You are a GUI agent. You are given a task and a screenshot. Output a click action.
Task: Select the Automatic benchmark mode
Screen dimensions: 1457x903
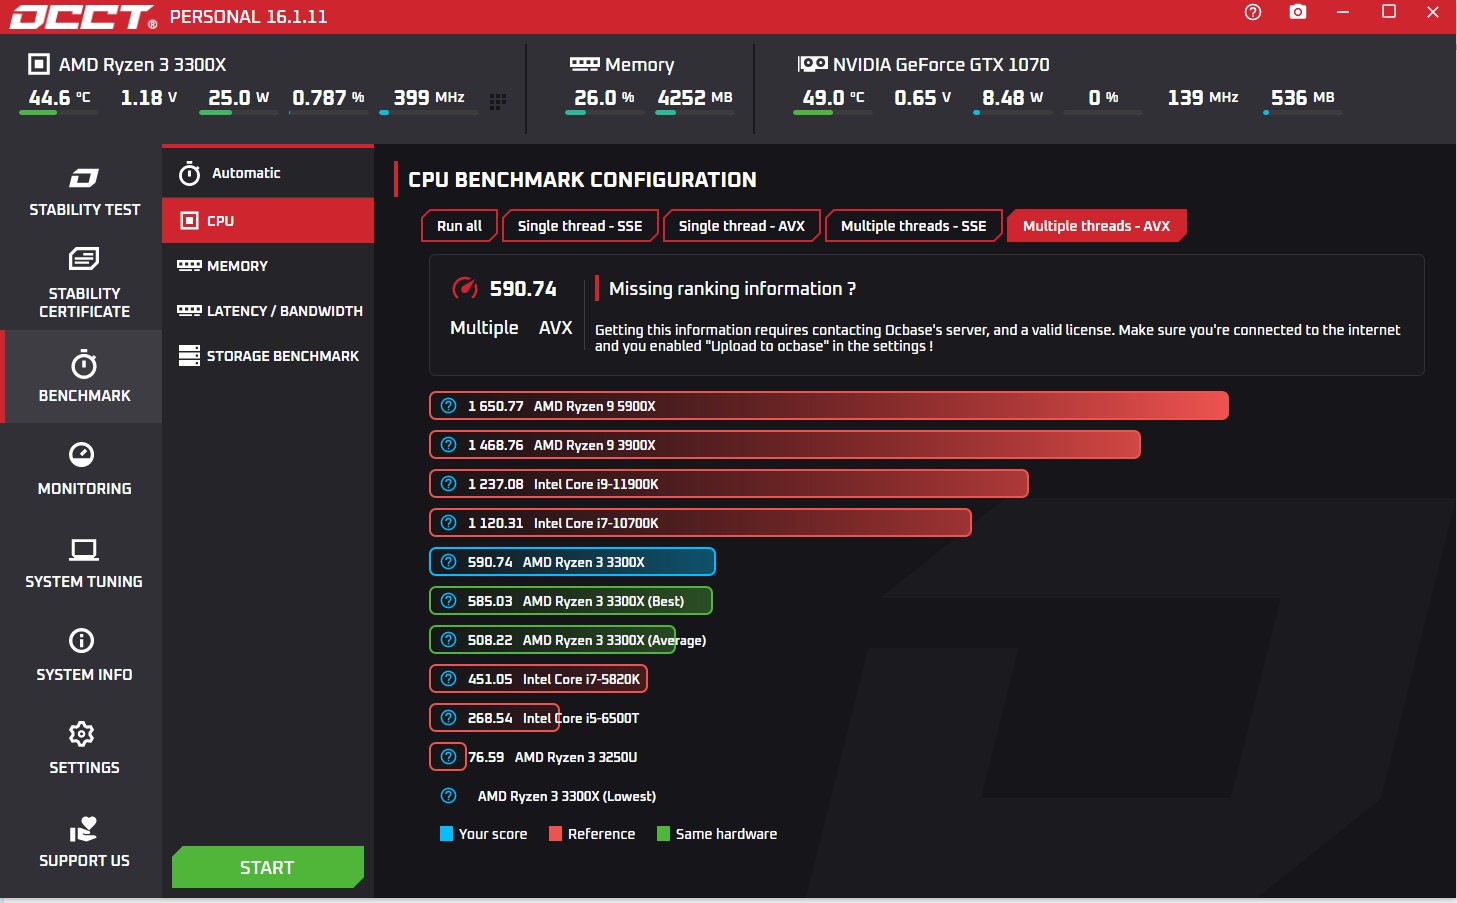(268, 173)
